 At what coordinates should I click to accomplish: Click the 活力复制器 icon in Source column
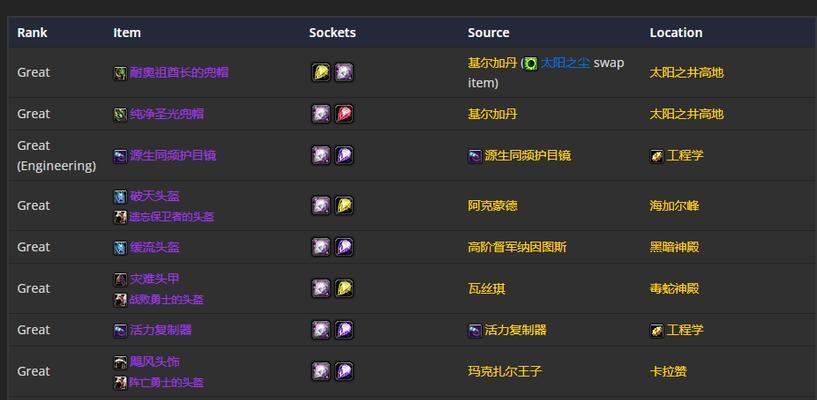coord(475,330)
